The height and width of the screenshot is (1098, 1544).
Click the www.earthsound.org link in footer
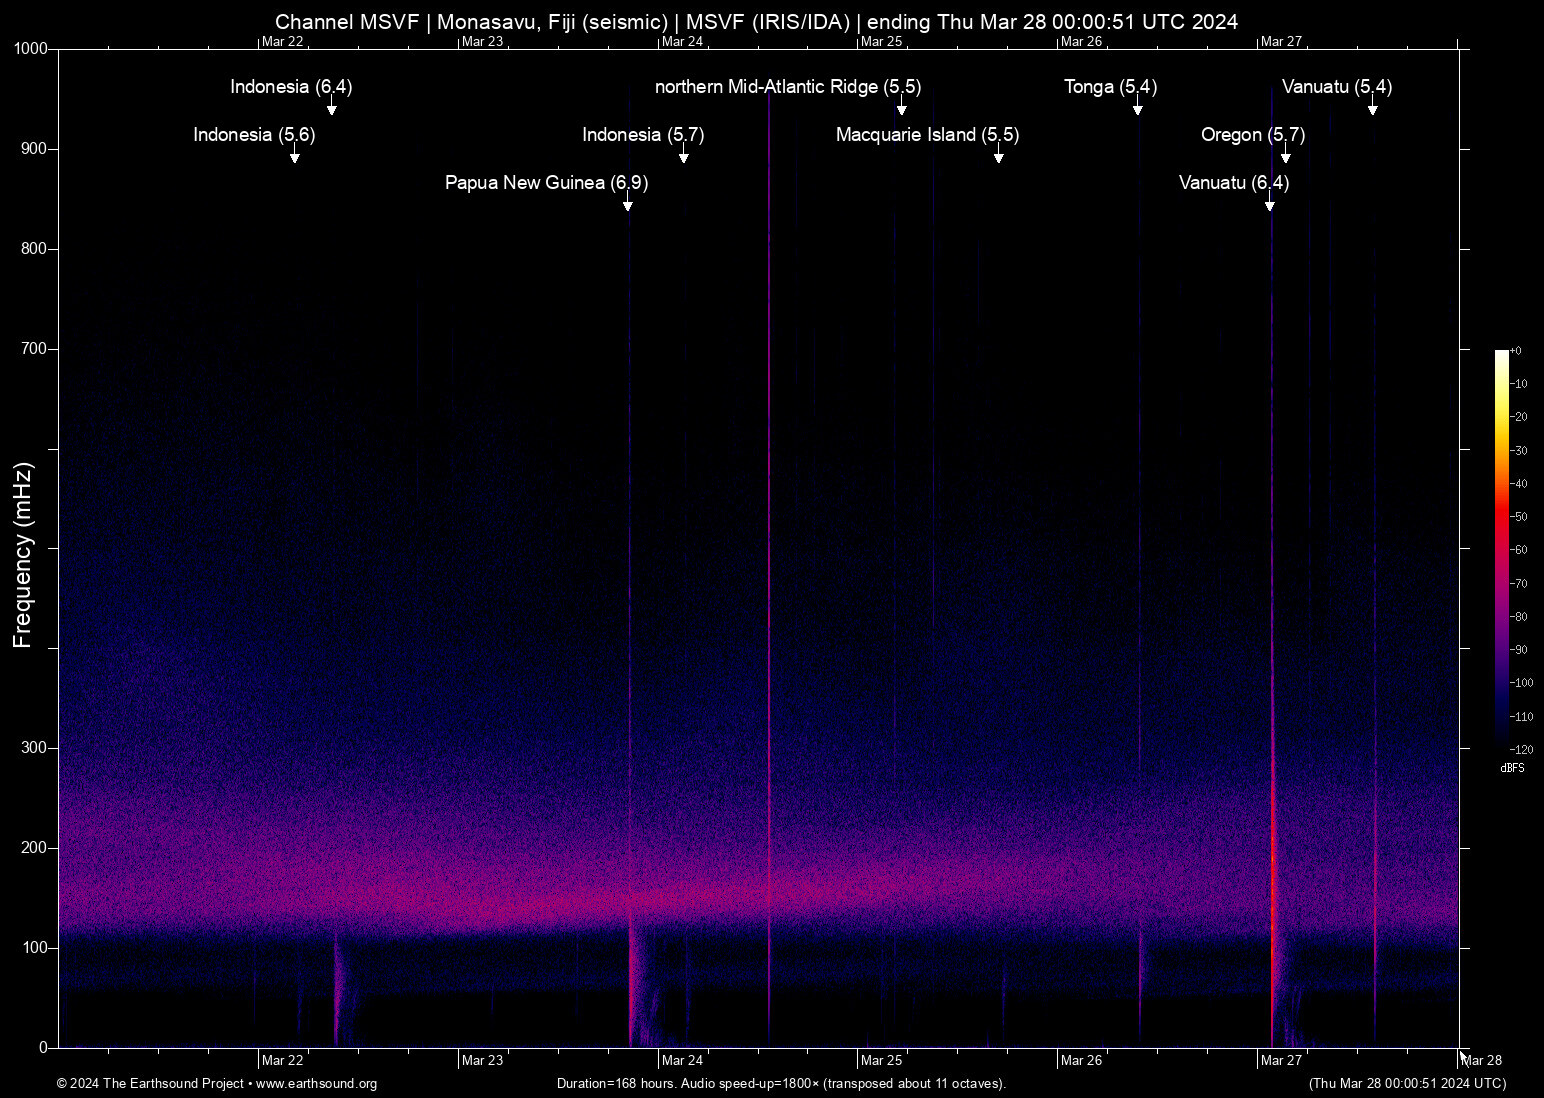click(316, 1084)
